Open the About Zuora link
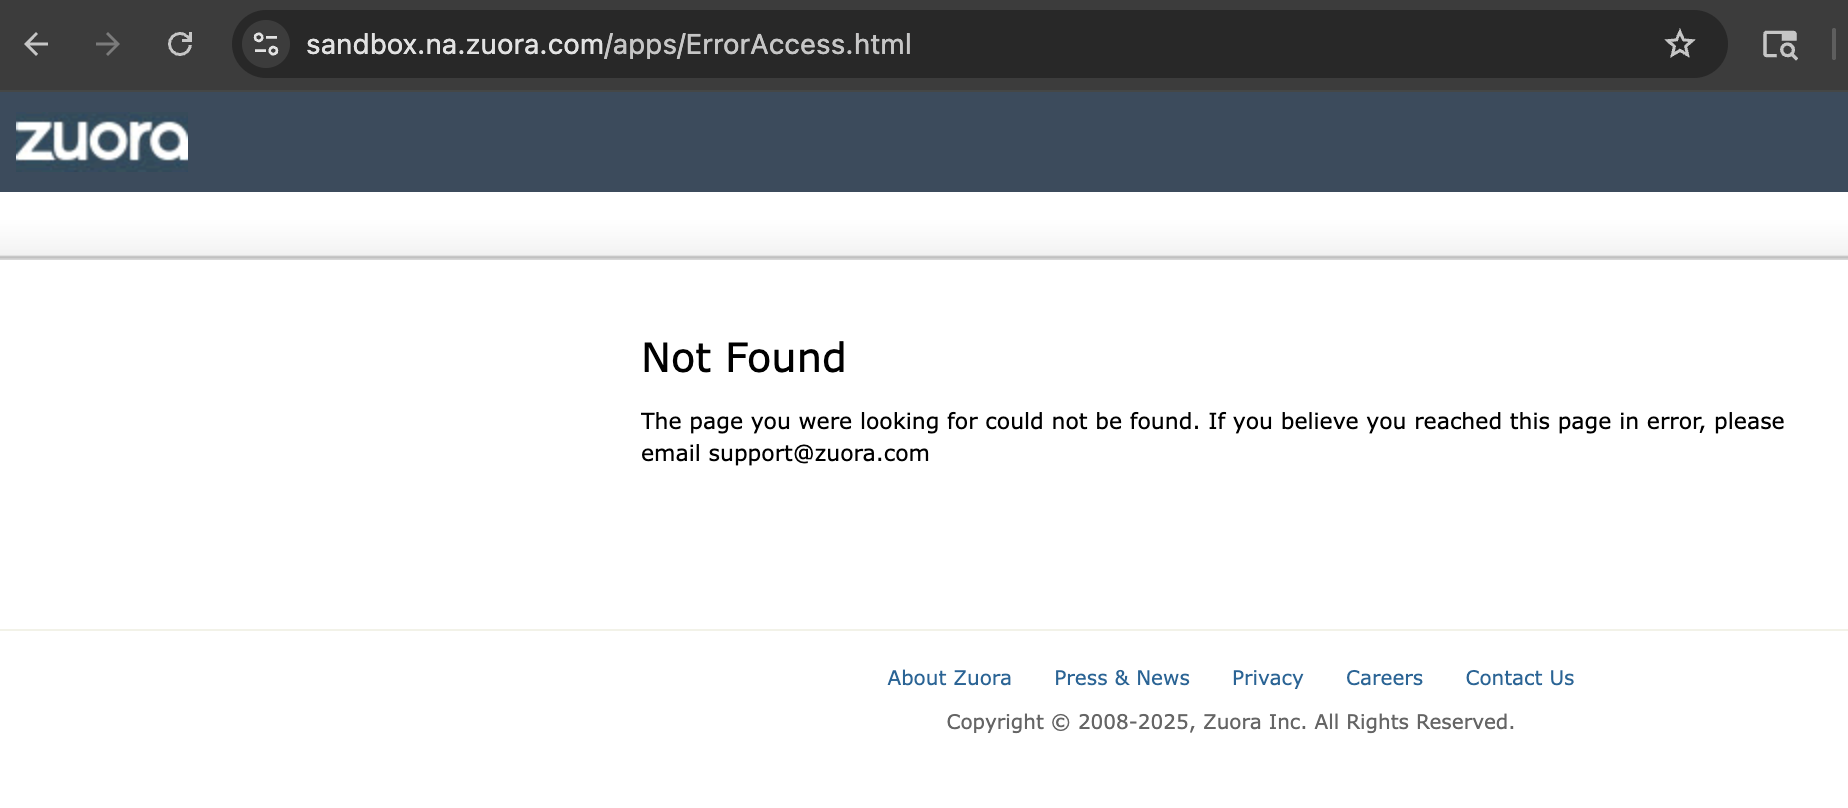This screenshot has width=1848, height=808. click(949, 678)
